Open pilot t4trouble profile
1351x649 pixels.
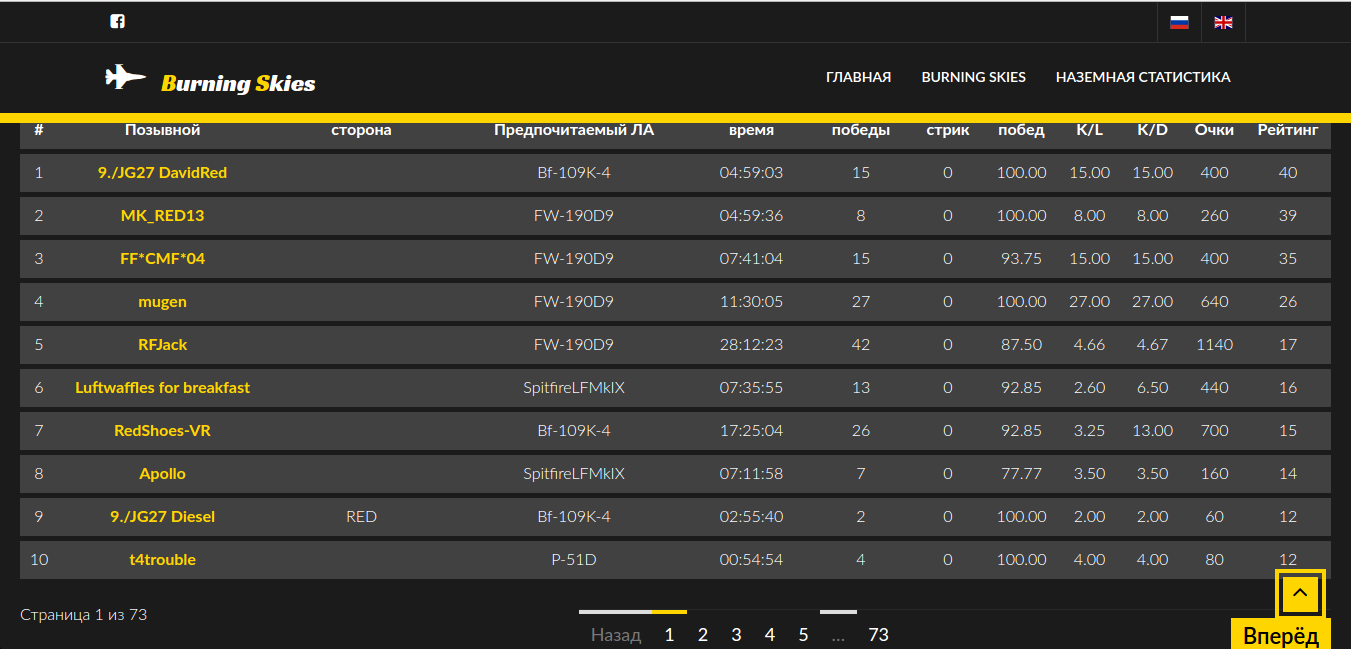162,559
